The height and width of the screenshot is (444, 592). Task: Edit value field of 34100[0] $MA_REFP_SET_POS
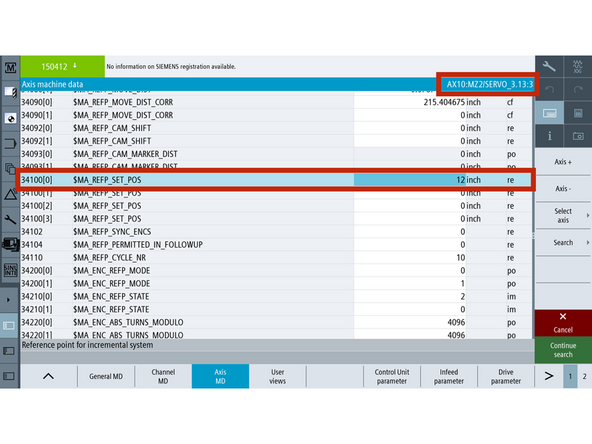click(x=410, y=180)
